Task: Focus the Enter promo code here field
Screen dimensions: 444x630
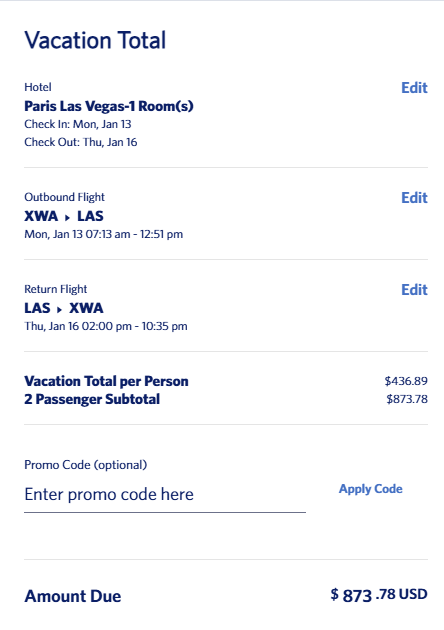Action: (x=165, y=495)
